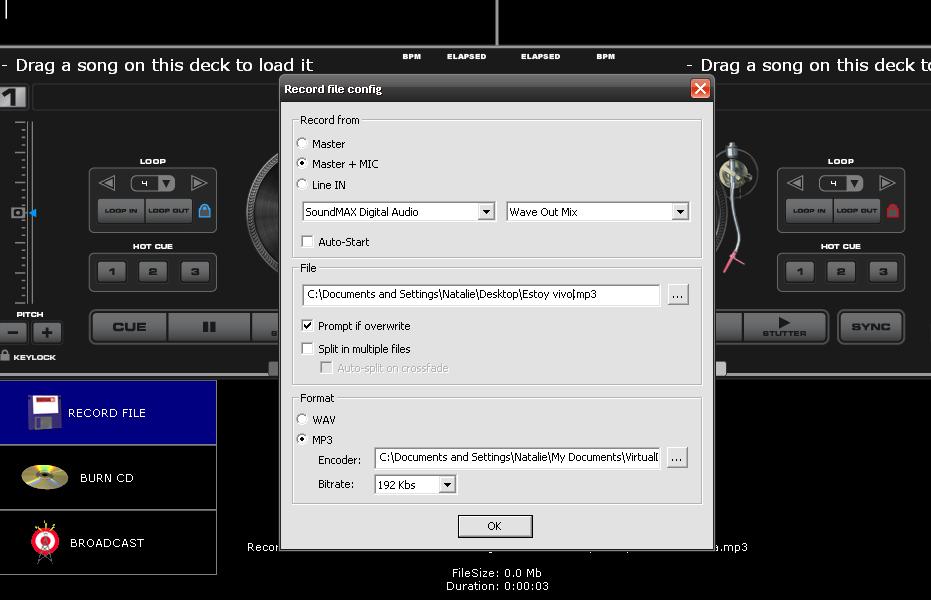Uncheck Prompt if overwrite
This screenshot has width=931, height=600.
point(307,325)
